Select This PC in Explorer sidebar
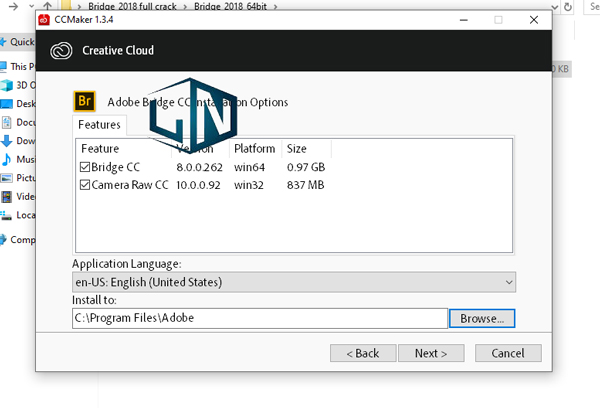 18,67
